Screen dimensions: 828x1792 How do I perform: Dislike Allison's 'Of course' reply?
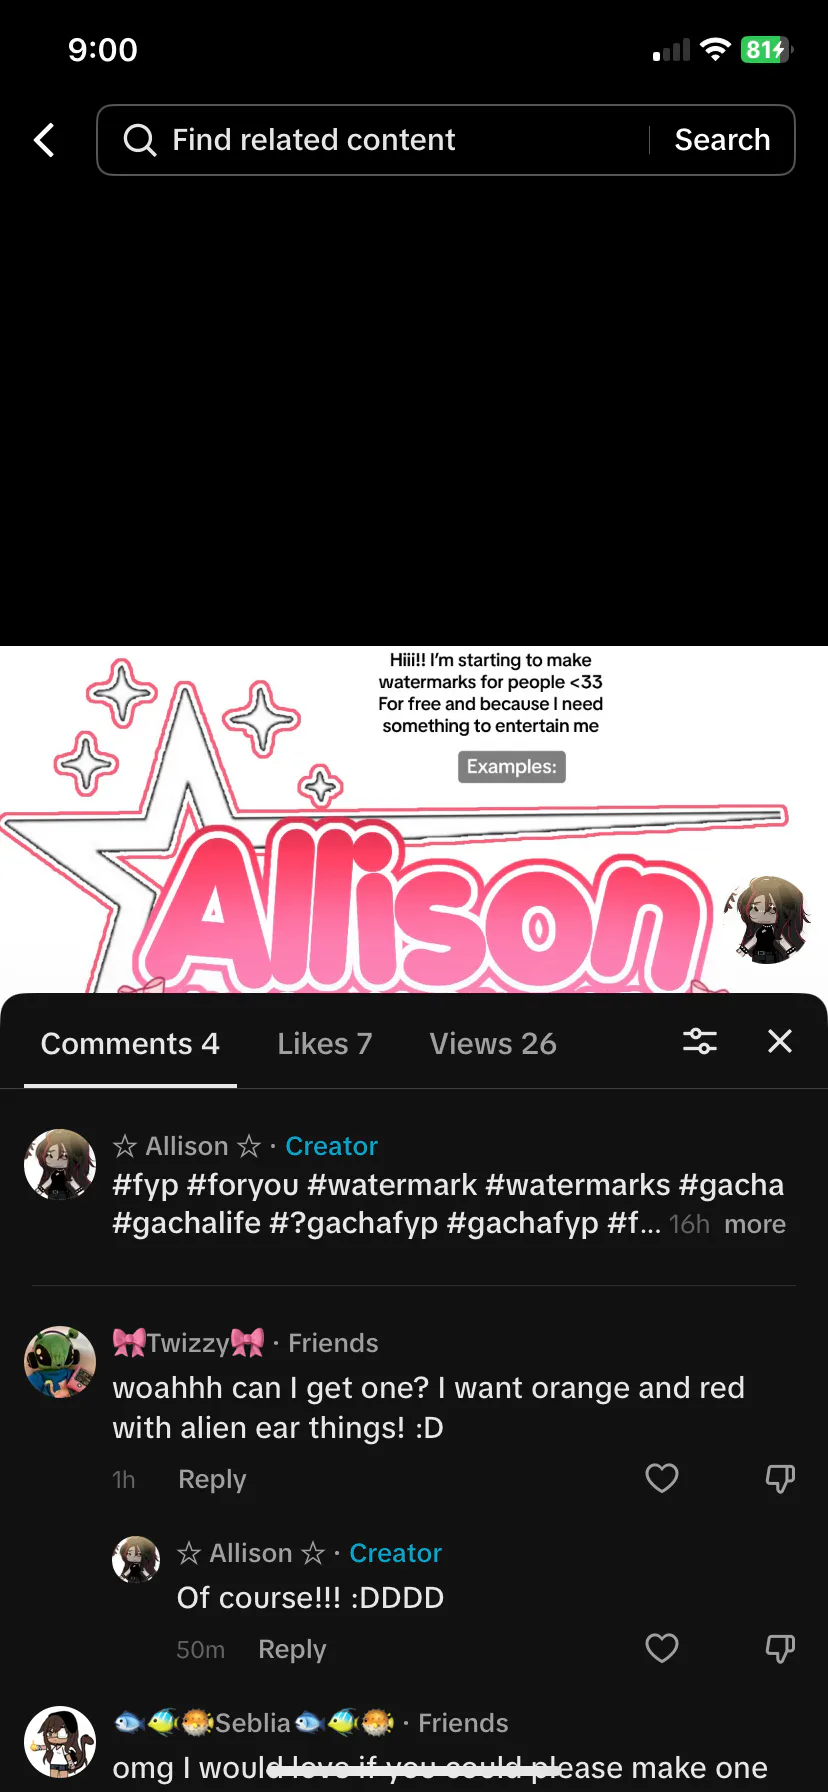(780, 1648)
